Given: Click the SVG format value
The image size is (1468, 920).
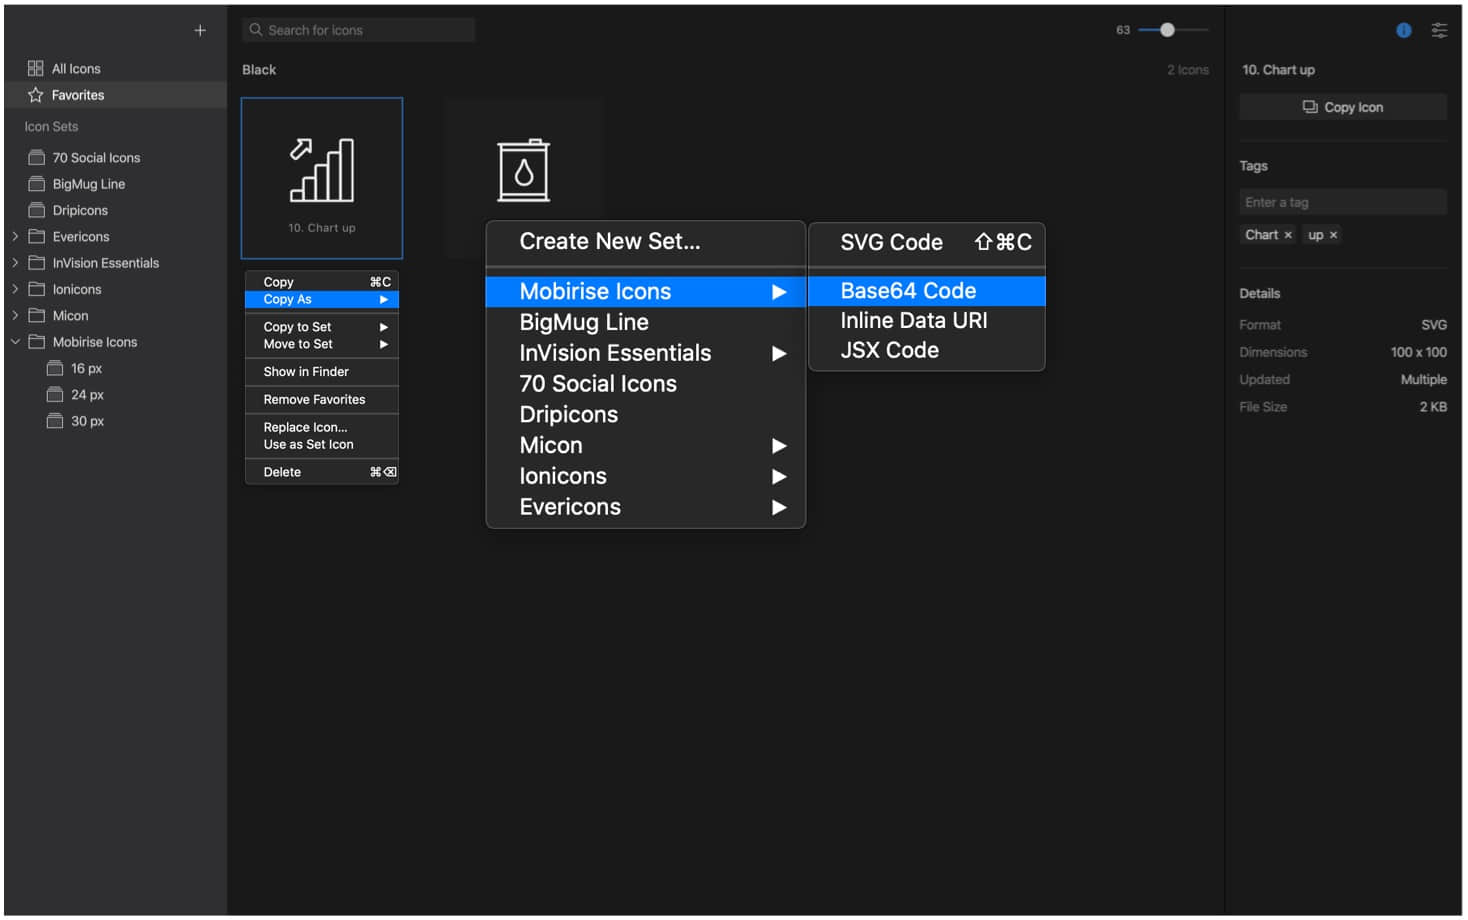Looking at the screenshot, I should 1434,325.
